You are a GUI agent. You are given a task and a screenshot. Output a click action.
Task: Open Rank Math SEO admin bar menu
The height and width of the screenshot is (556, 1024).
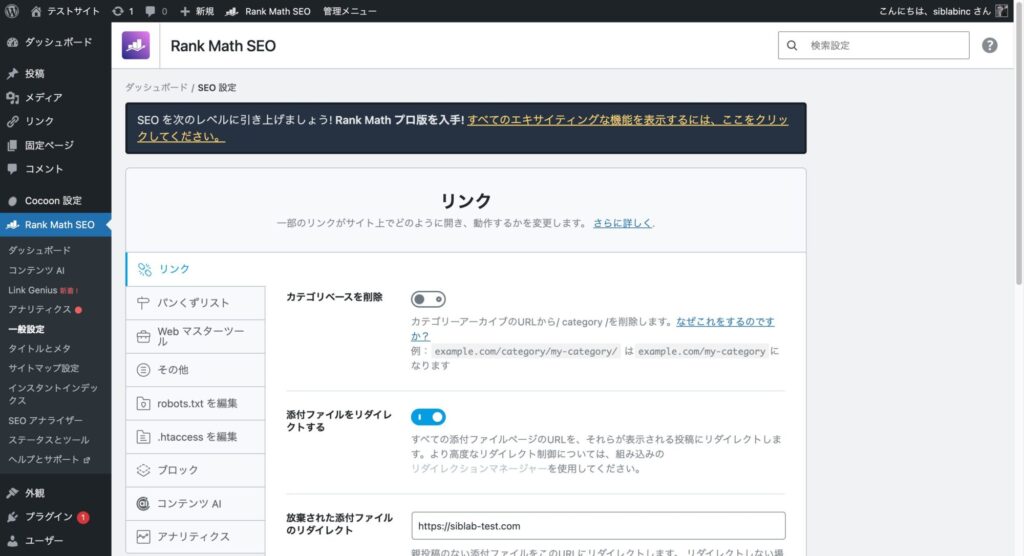pyautogui.click(x=268, y=11)
